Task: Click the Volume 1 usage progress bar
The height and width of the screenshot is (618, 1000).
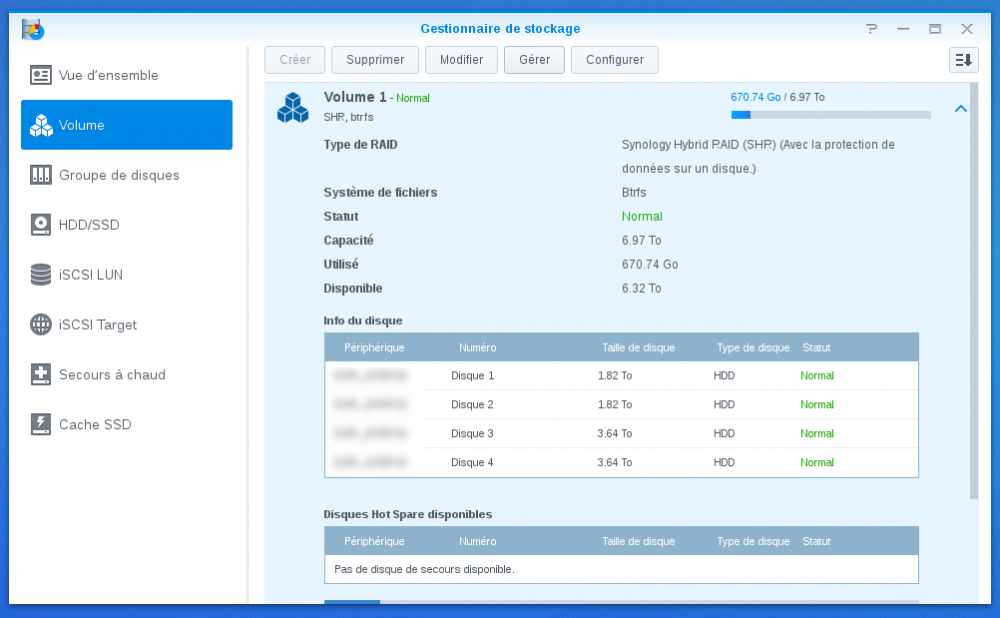Action: [x=830, y=115]
